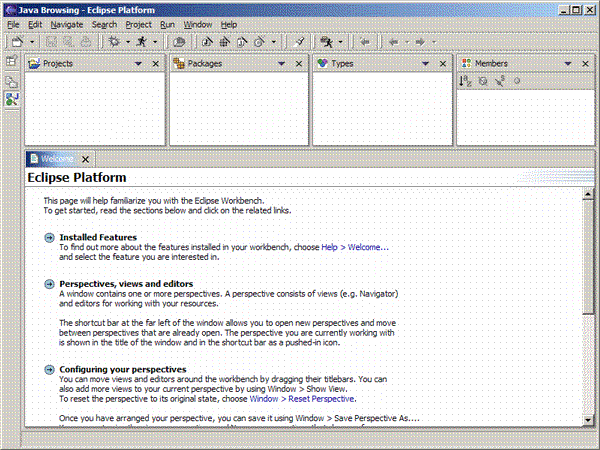Click the New wizard icon
Screen dimensions: 600x450
(17, 42)
